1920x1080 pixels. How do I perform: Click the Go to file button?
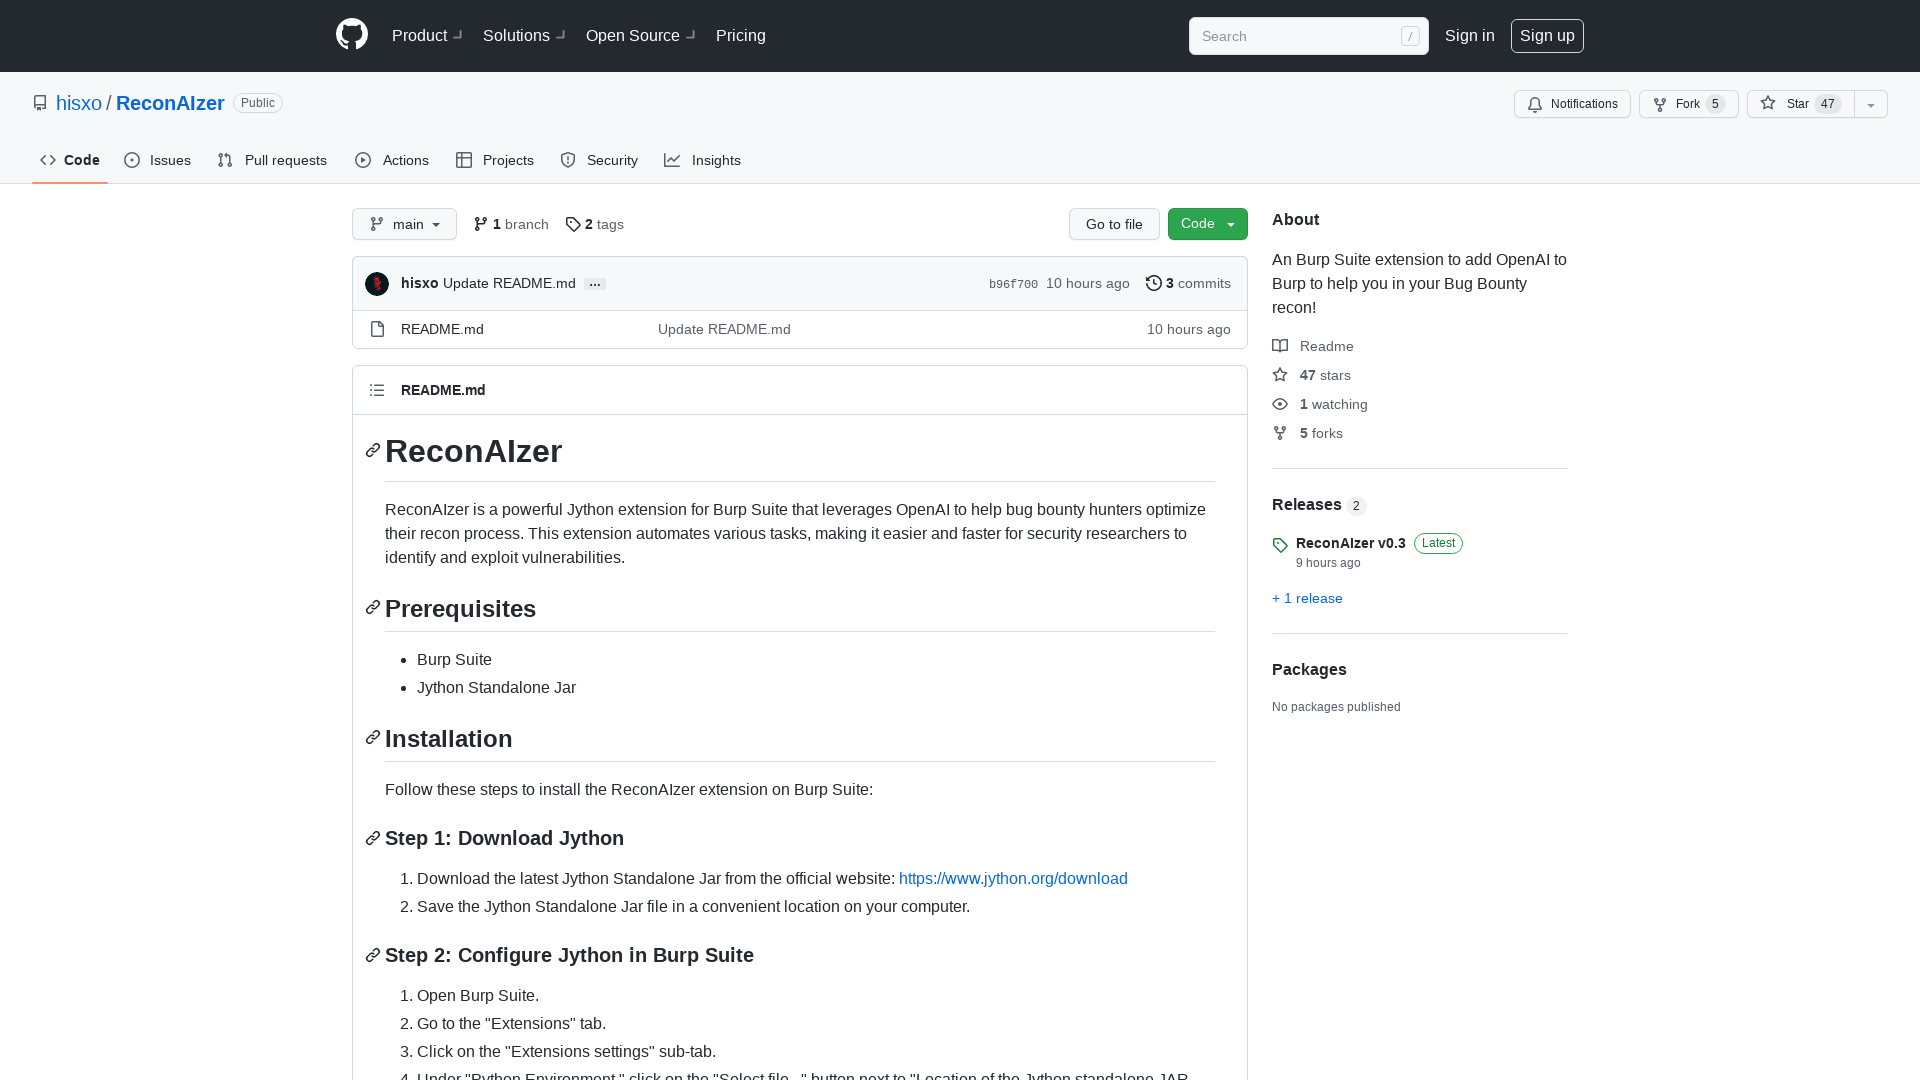tap(1114, 224)
